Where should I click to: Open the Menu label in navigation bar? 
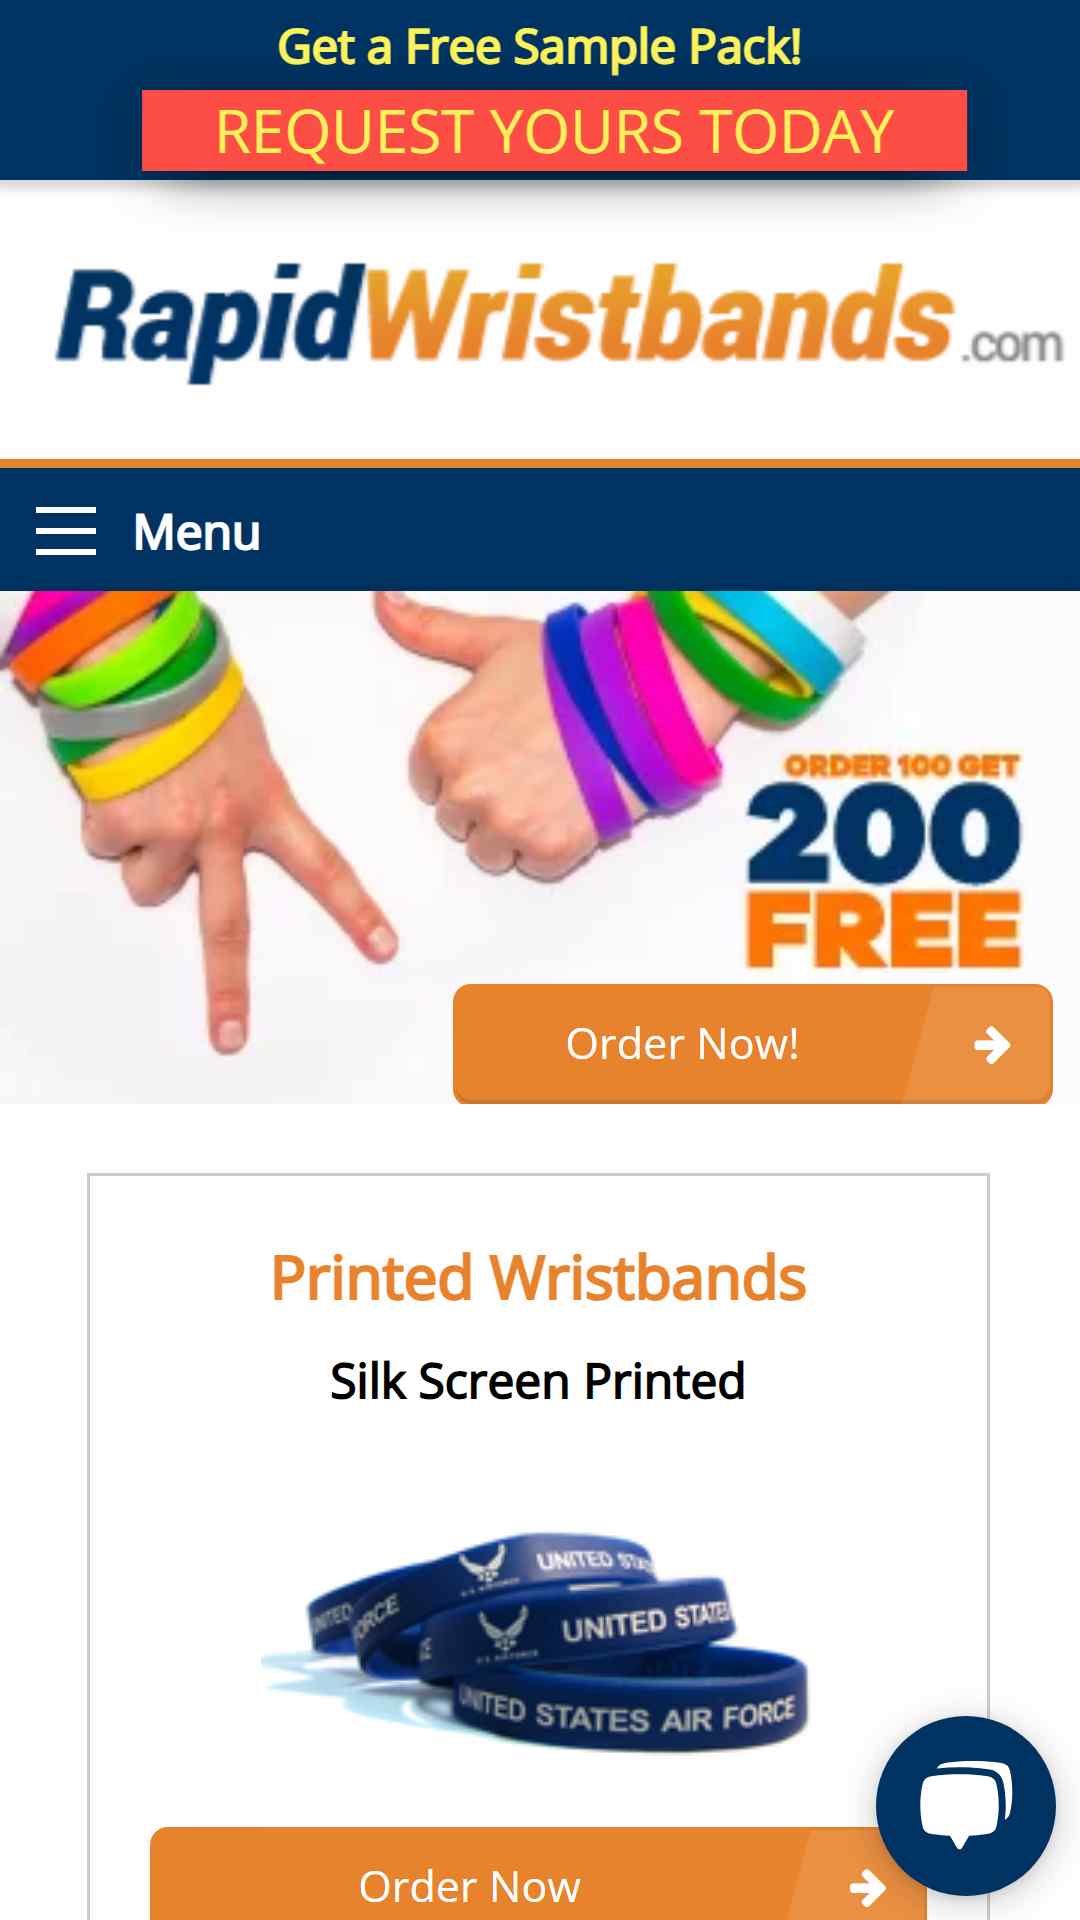point(197,532)
